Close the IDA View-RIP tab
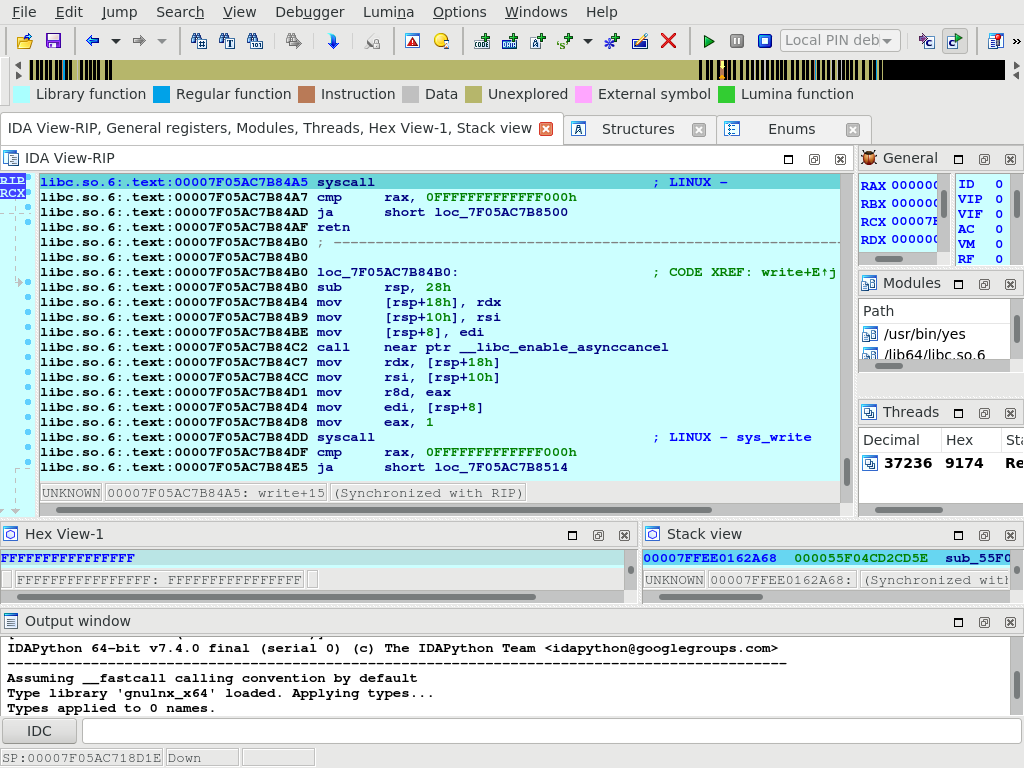Viewport: 1024px width, 768px height. (x=546, y=129)
